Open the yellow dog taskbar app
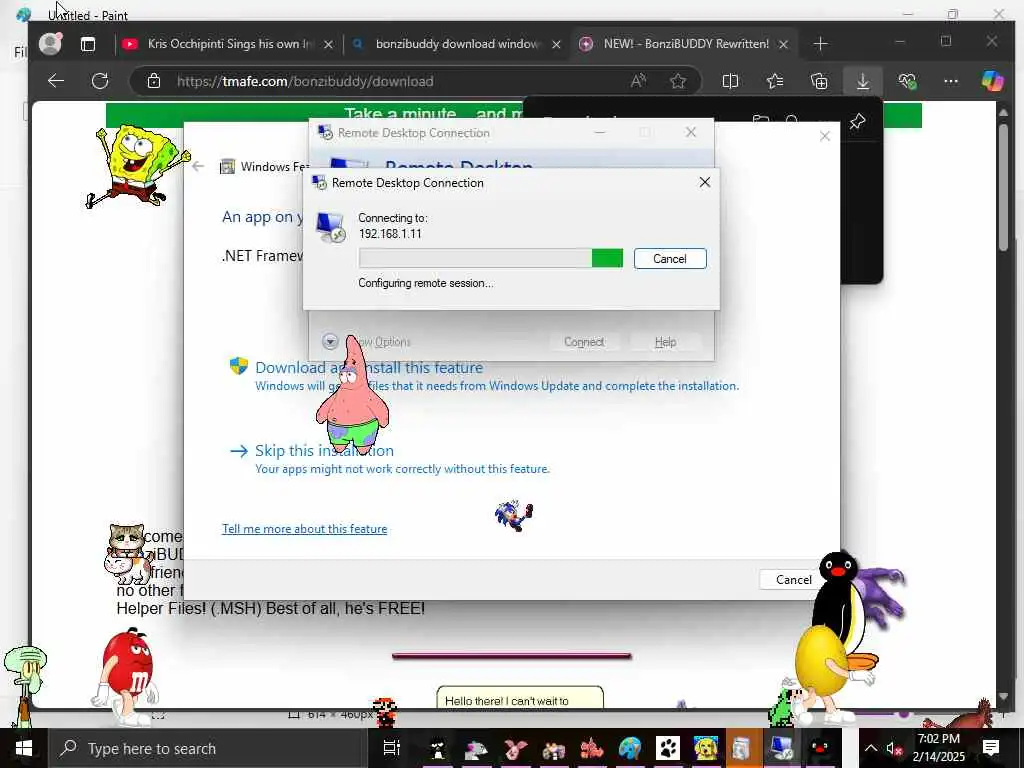This screenshot has width=1024, height=768. pyautogui.click(x=705, y=748)
